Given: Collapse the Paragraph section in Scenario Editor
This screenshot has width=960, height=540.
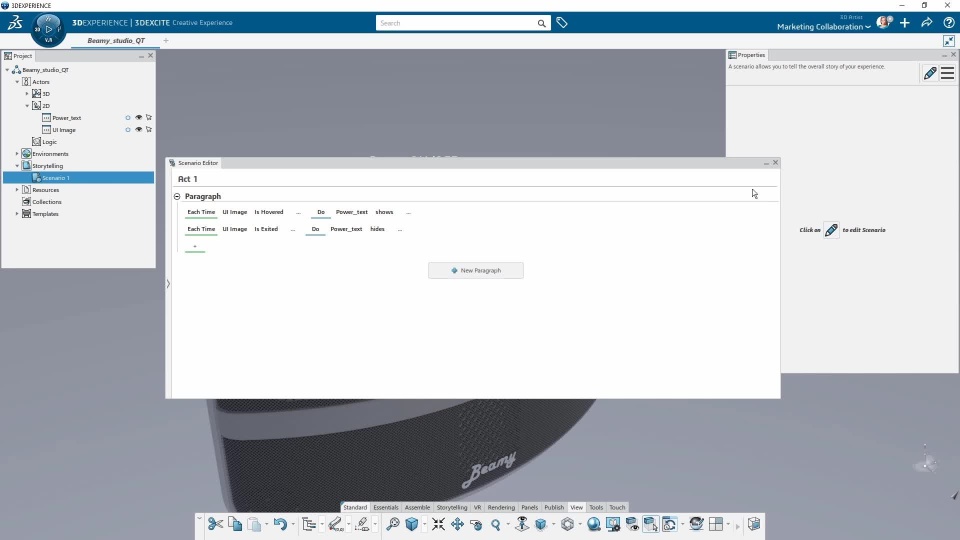Looking at the screenshot, I should pyautogui.click(x=177, y=197).
